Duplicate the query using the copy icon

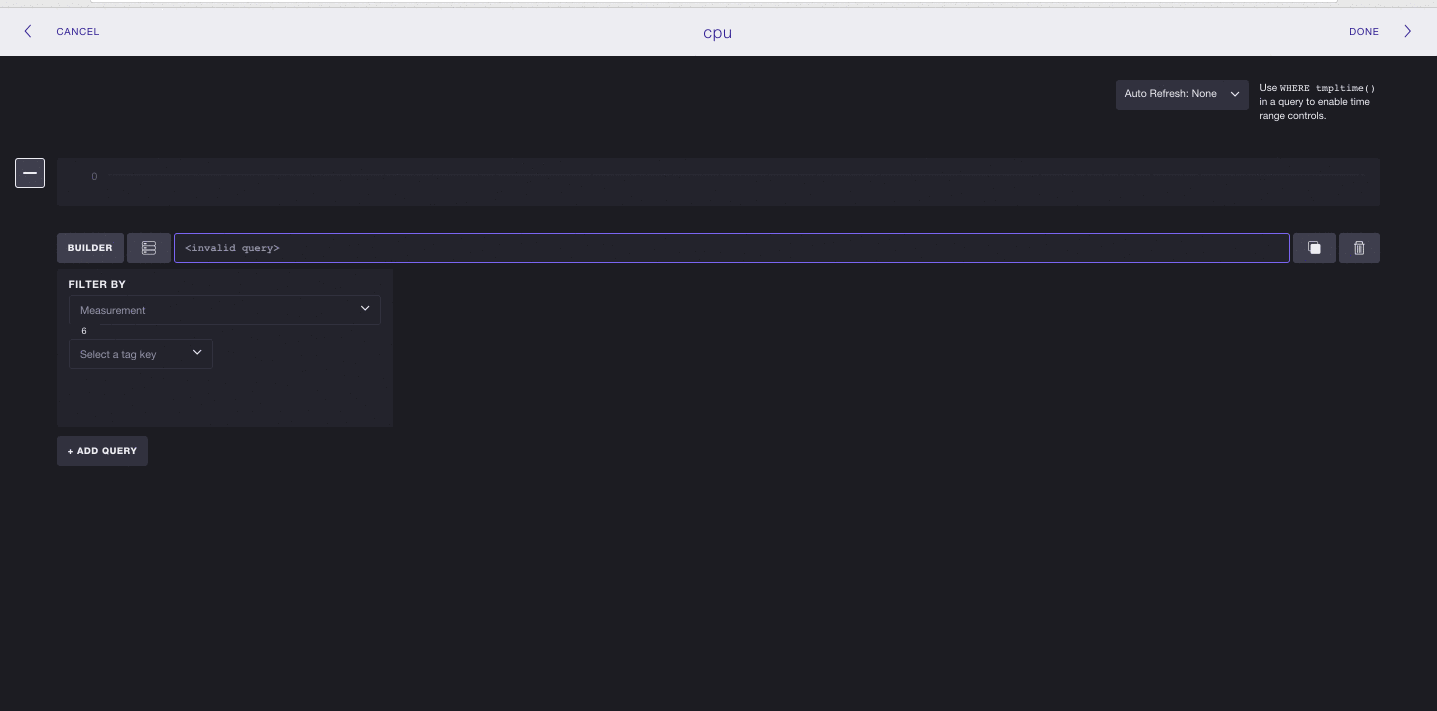pos(1314,248)
